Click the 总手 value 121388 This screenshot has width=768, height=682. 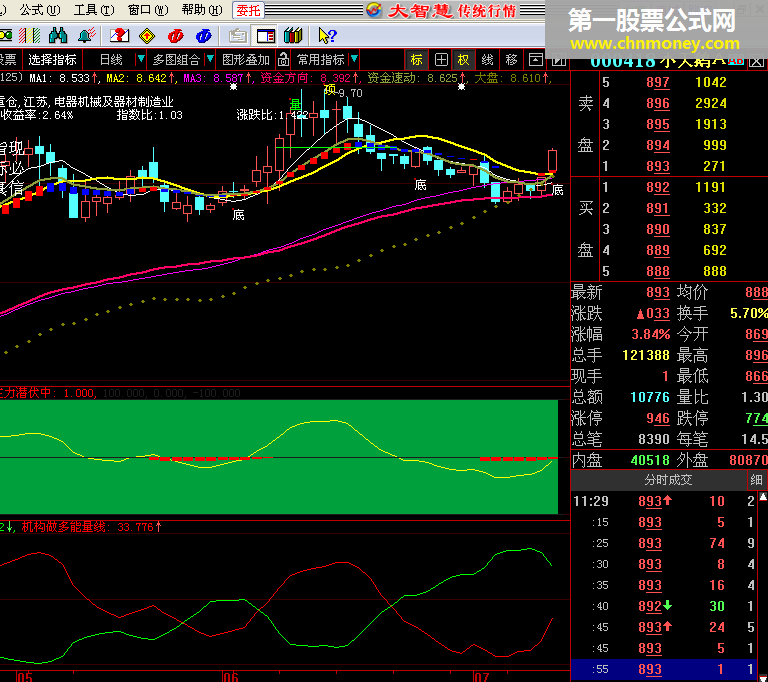(x=646, y=356)
